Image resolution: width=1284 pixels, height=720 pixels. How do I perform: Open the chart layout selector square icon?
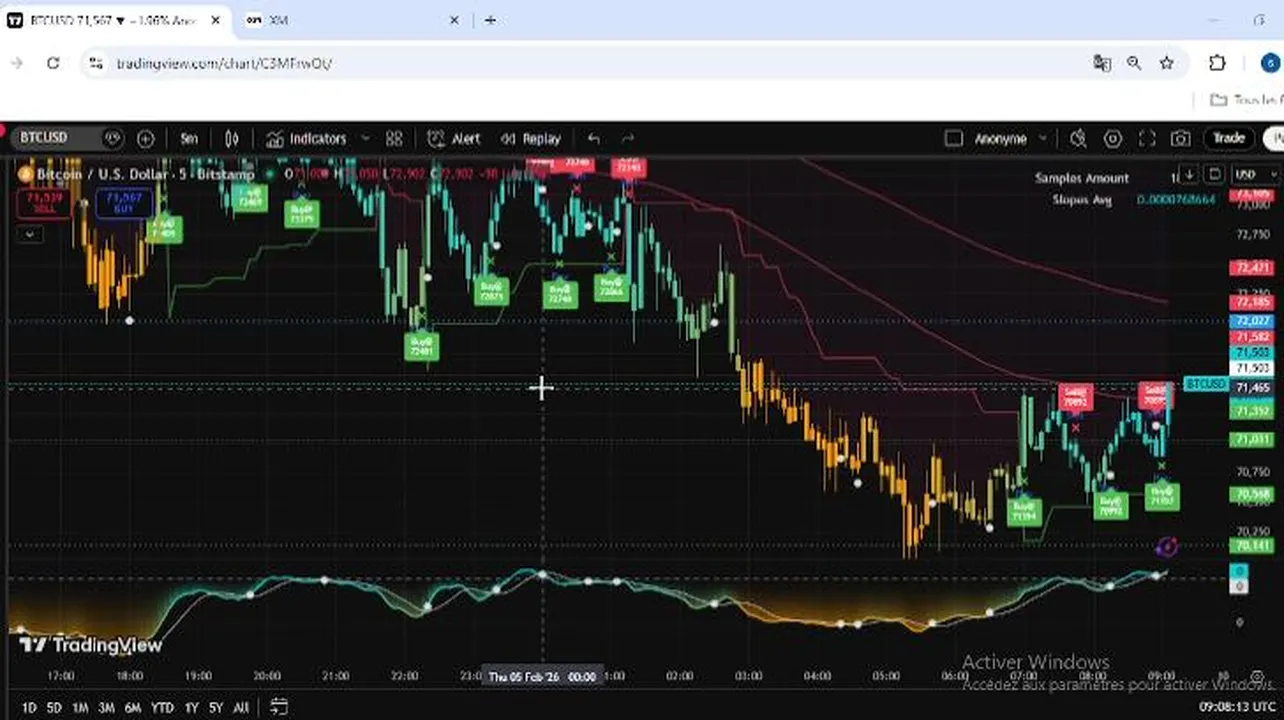click(x=953, y=139)
